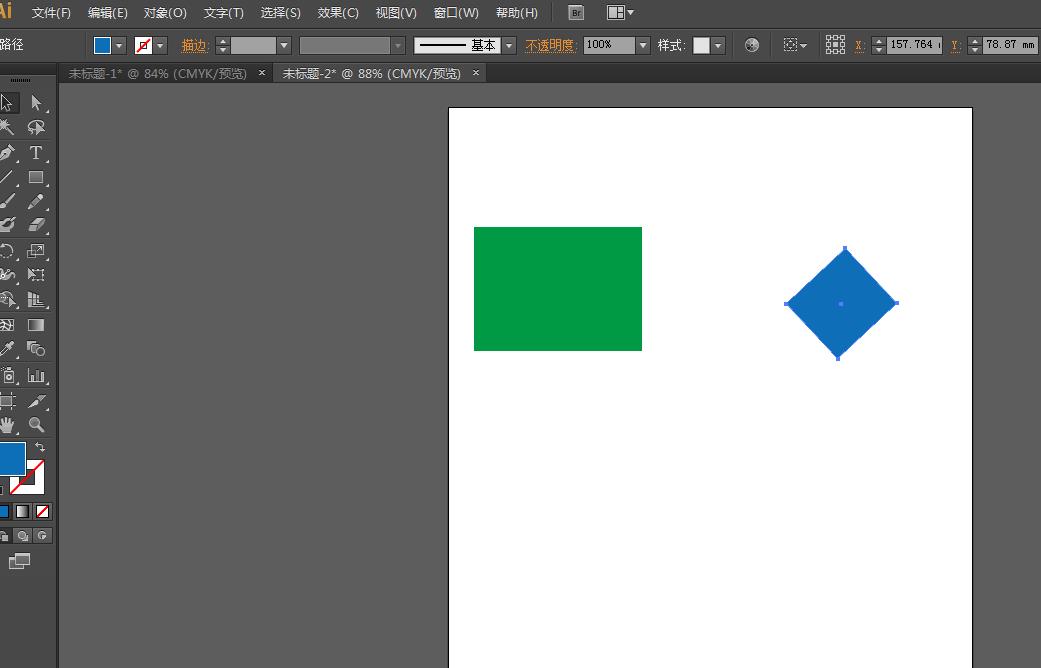The image size is (1041, 668).
Task: Open the 对象(O) menu
Action: pyautogui.click(x=165, y=13)
